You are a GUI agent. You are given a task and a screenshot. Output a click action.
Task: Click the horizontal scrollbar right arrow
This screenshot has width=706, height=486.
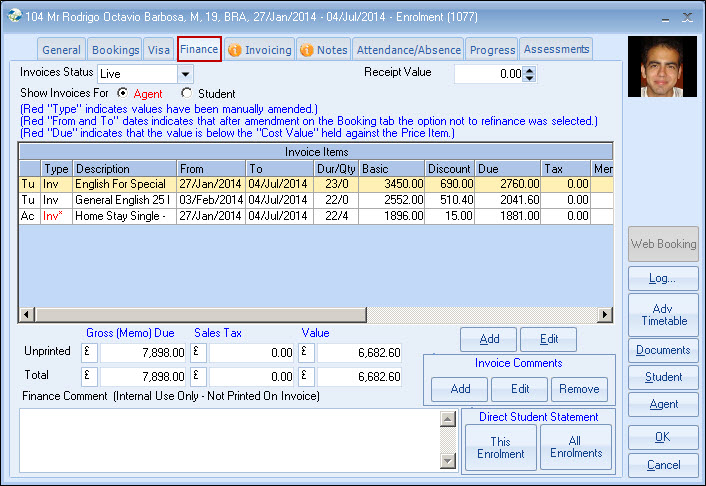[x=605, y=314]
